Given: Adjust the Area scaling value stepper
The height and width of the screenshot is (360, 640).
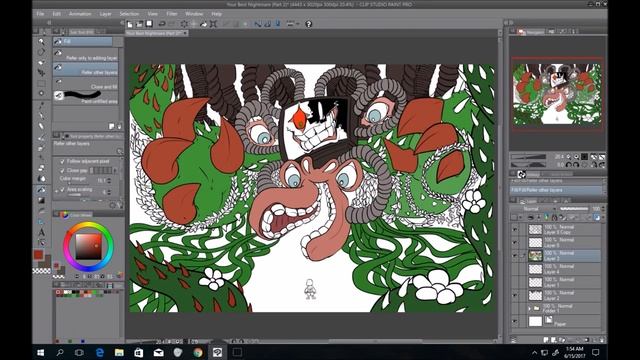Looking at the screenshot, I should point(109,191).
